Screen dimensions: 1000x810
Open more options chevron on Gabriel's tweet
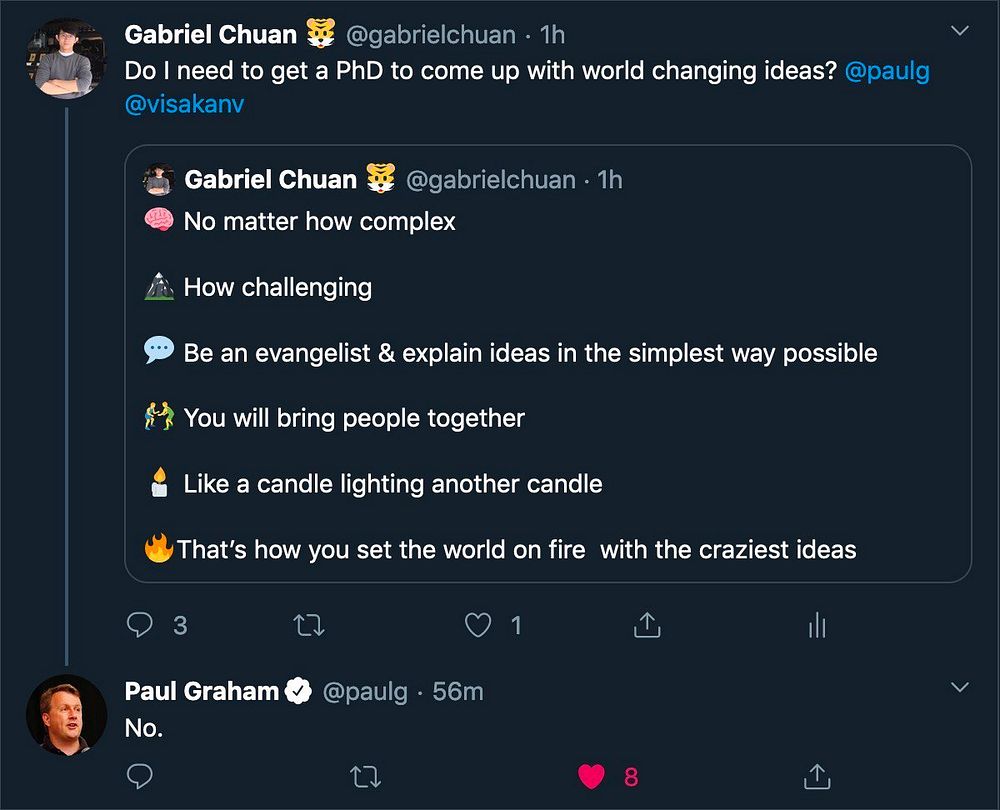point(960,32)
